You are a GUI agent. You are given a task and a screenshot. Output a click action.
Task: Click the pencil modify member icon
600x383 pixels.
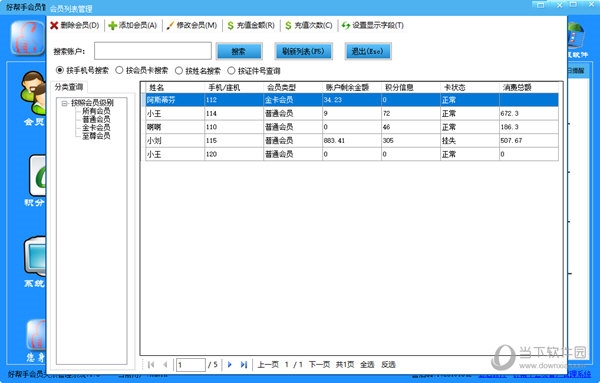170,25
